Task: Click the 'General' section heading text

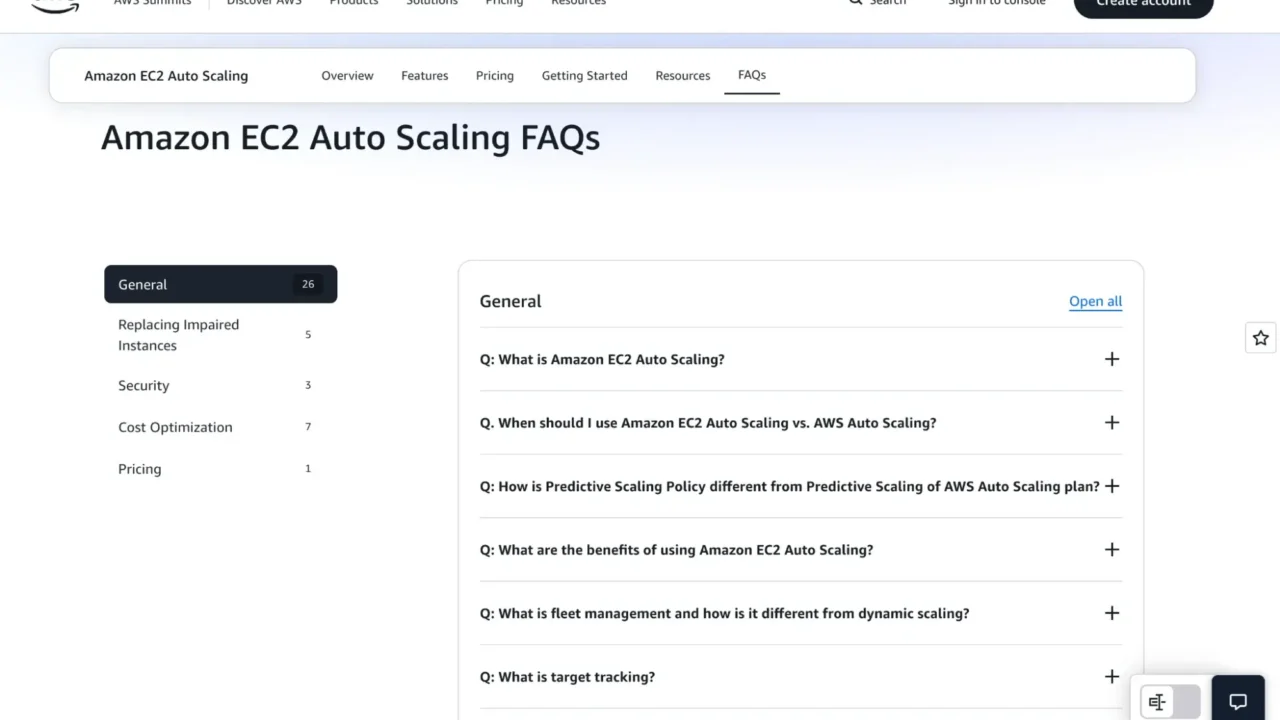Action: pos(510,301)
